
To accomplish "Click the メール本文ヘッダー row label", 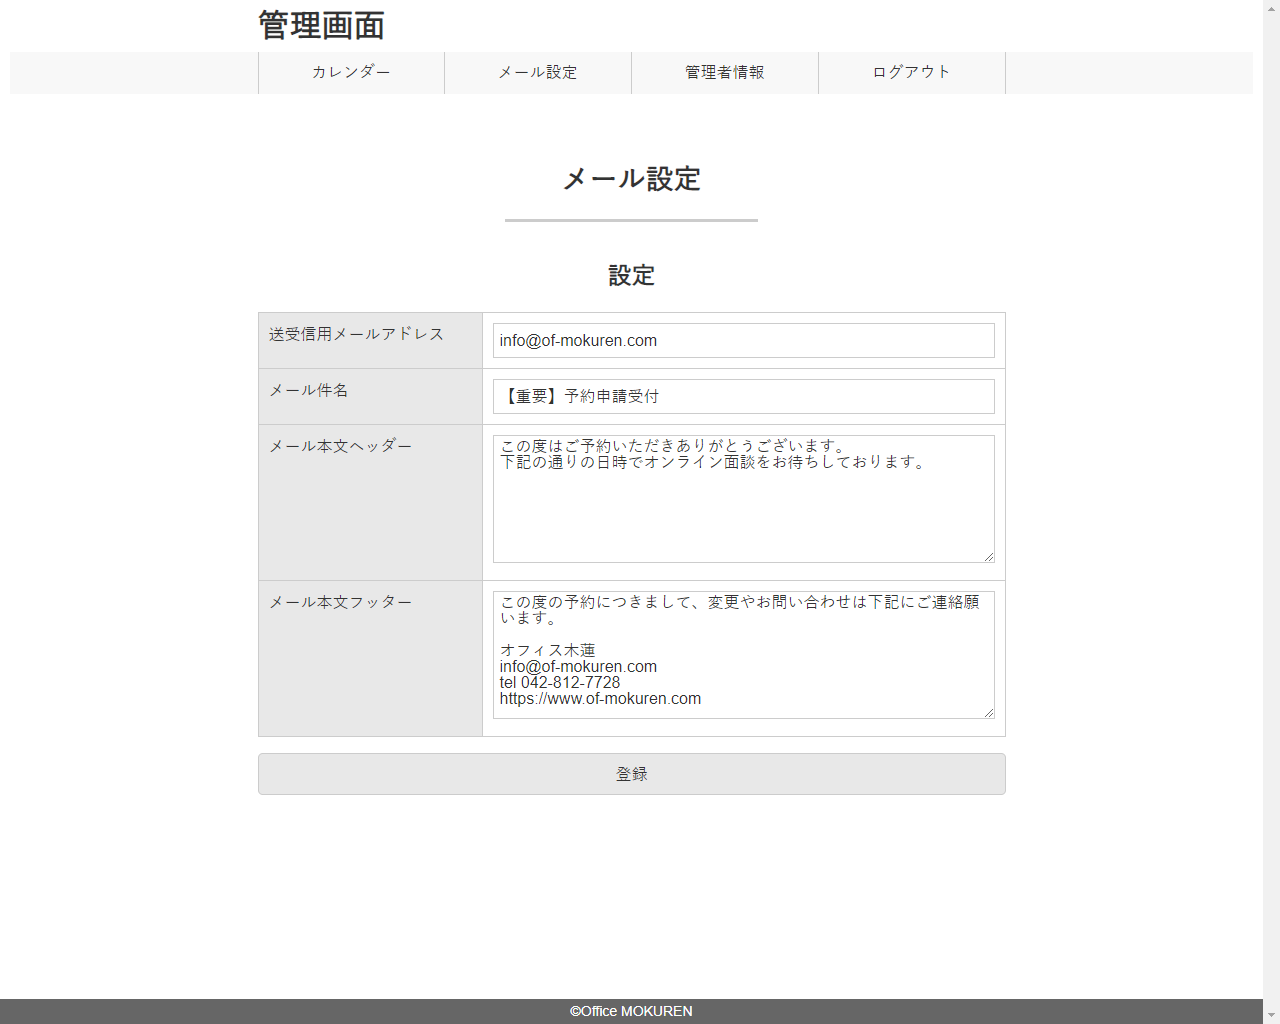I will coord(340,446).
